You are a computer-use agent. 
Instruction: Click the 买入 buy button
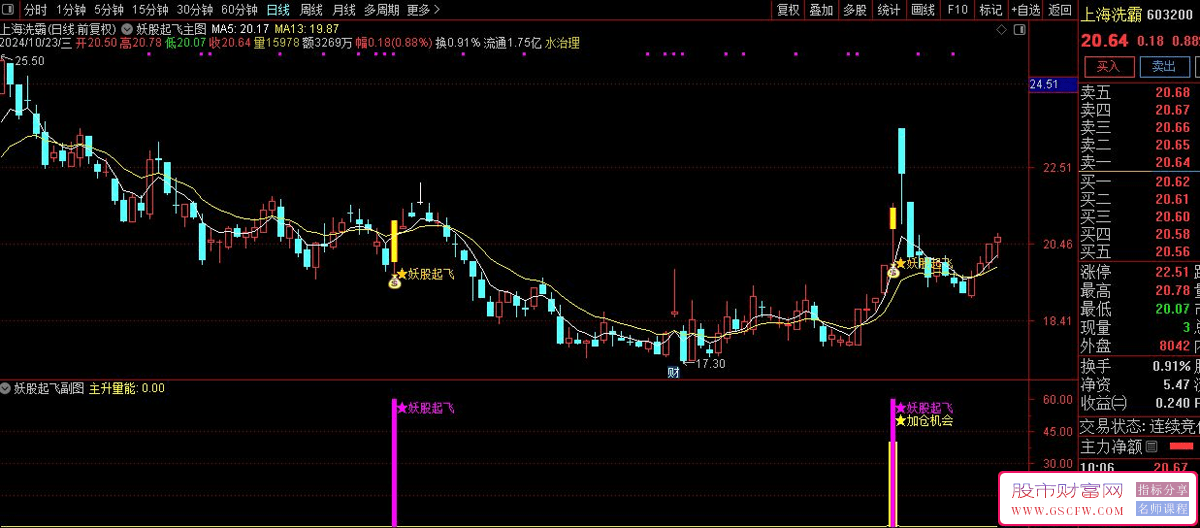[x=1108, y=67]
